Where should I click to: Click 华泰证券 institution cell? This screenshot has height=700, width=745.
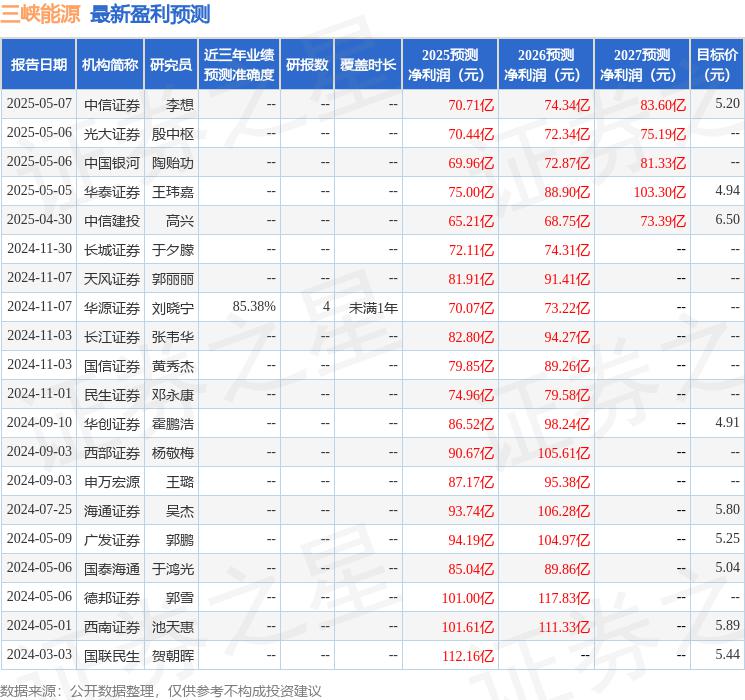(112, 192)
